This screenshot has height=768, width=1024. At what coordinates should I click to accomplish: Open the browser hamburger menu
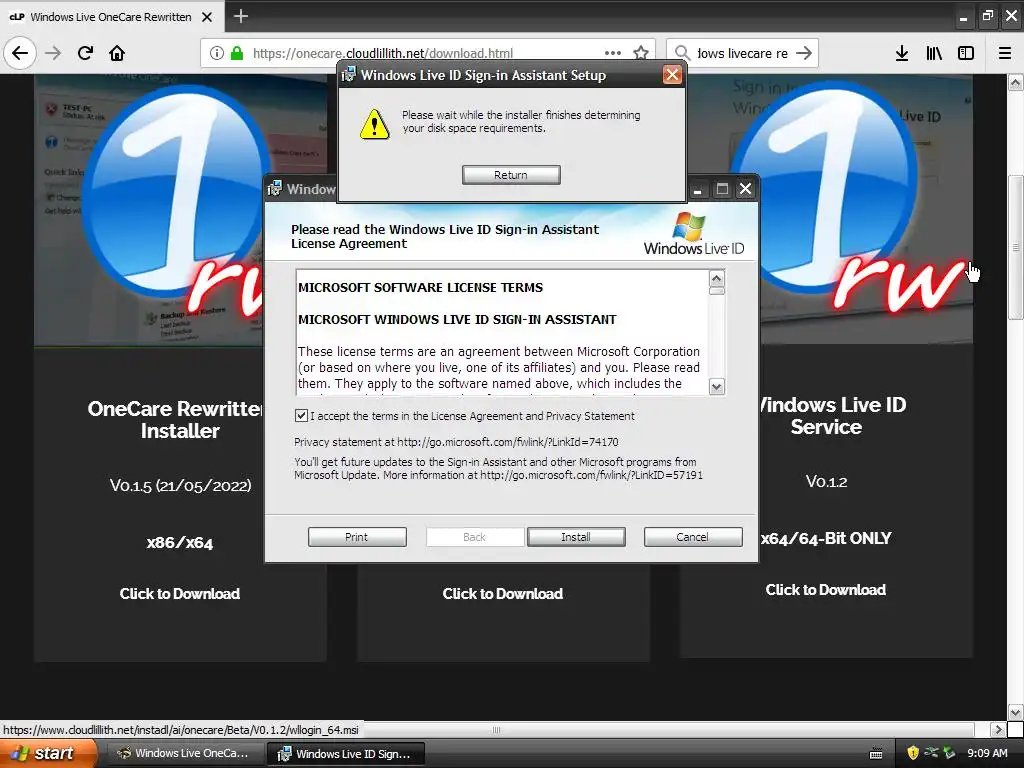(1005, 53)
